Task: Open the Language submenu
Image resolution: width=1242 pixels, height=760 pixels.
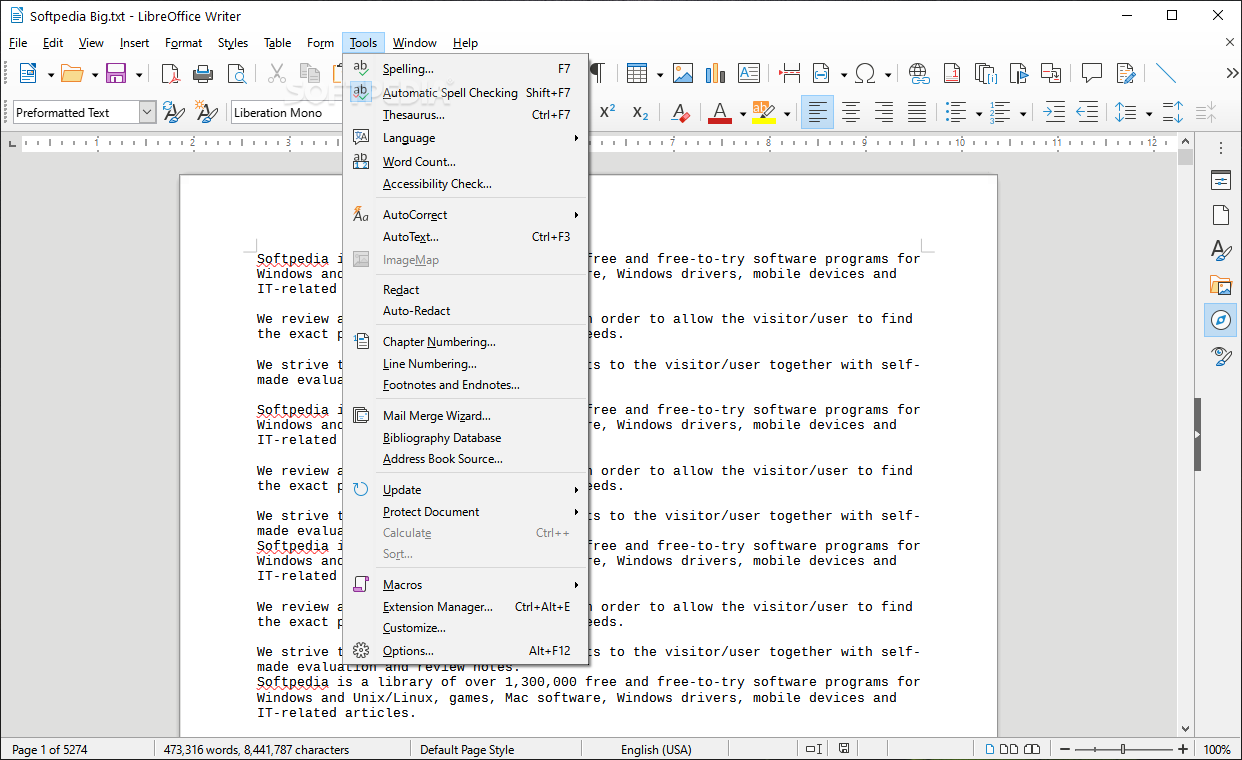Action: coord(465,138)
